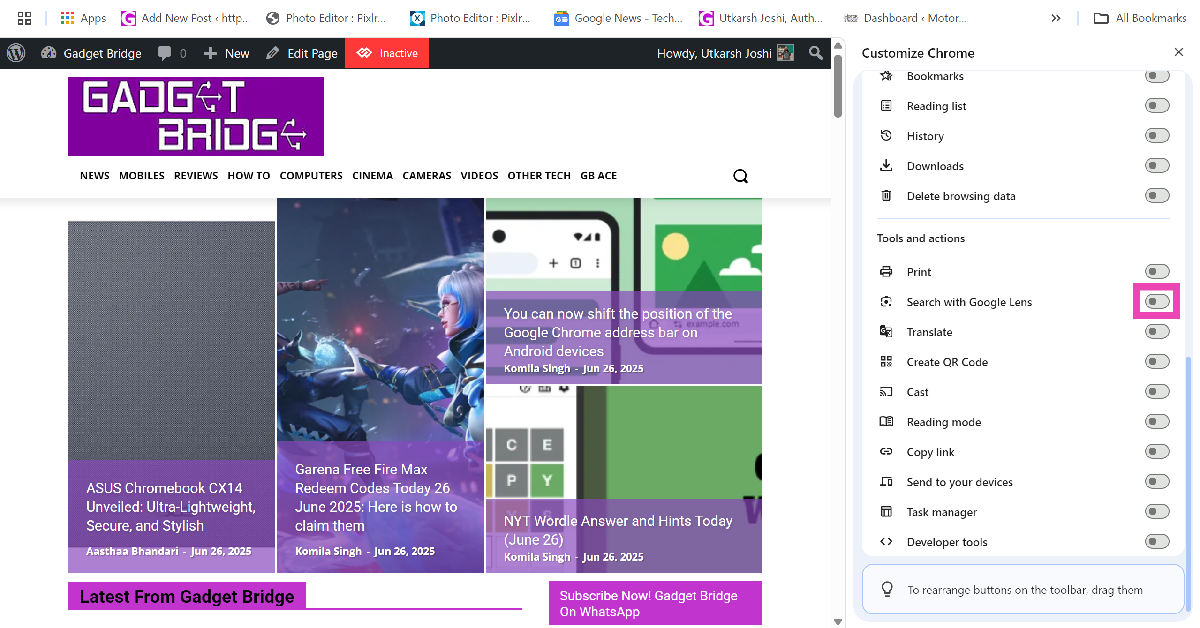Open Howdy, Utkarsh Joshi account menu
Screen dimensions: 1200x628
[725, 53]
